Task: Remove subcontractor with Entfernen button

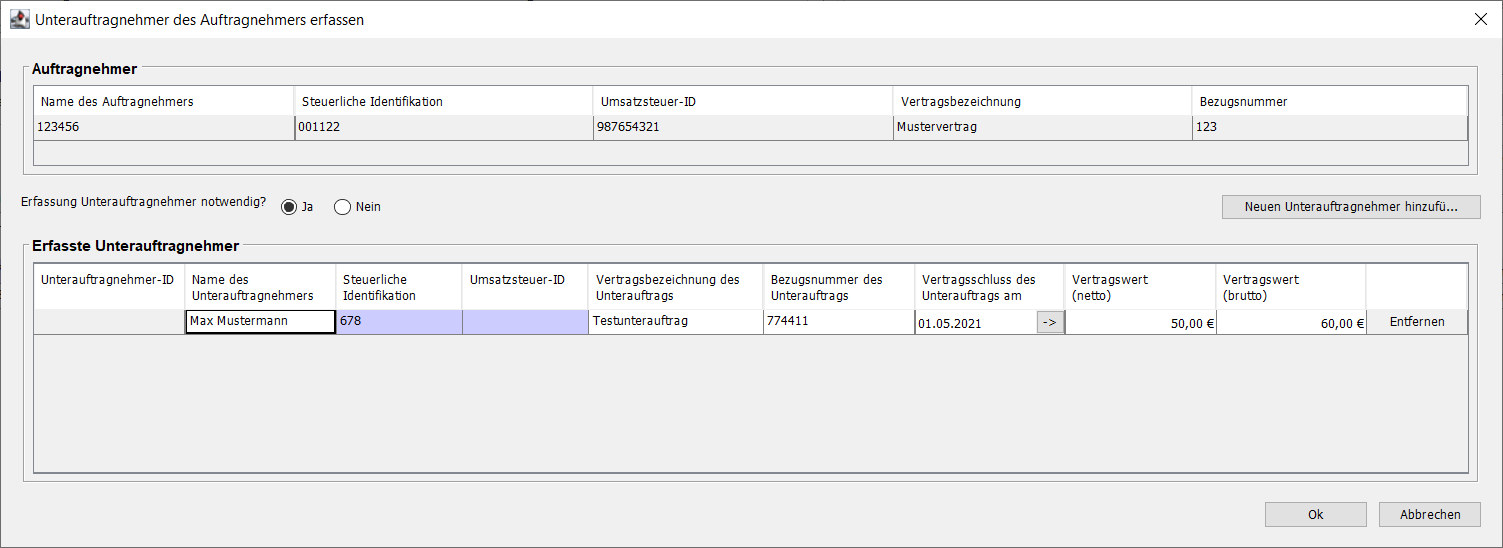Action: pos(1417,322)
